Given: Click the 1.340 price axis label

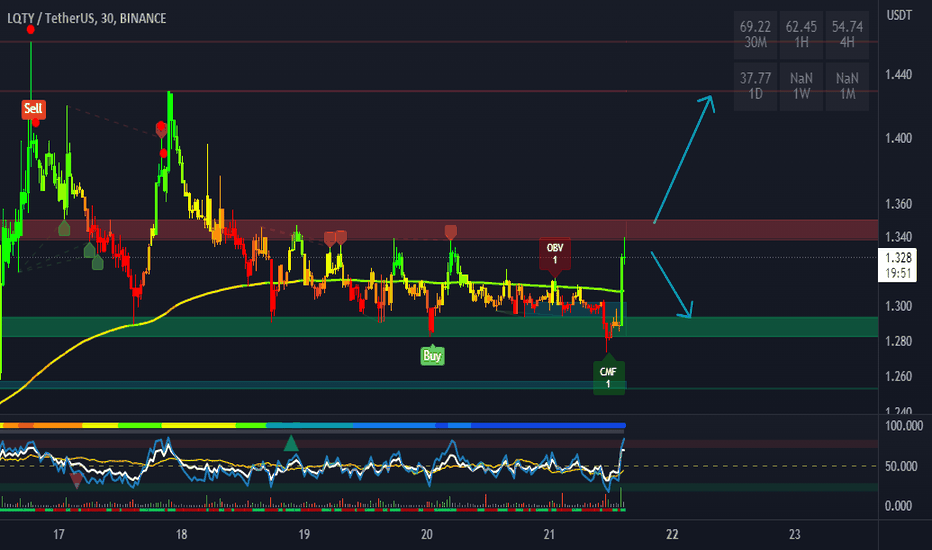Looking at the screenshot, I should 898,237.
